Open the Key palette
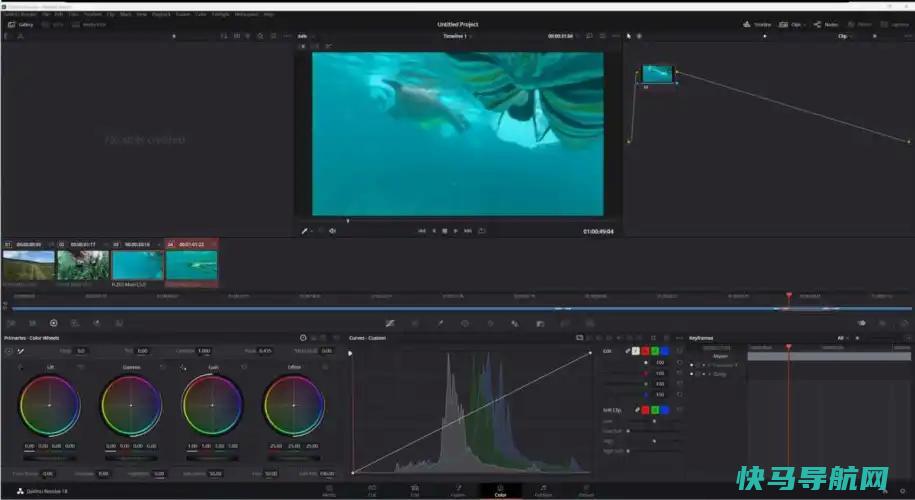Viewport: 915px width, 500px height. (x=565, y=323)
